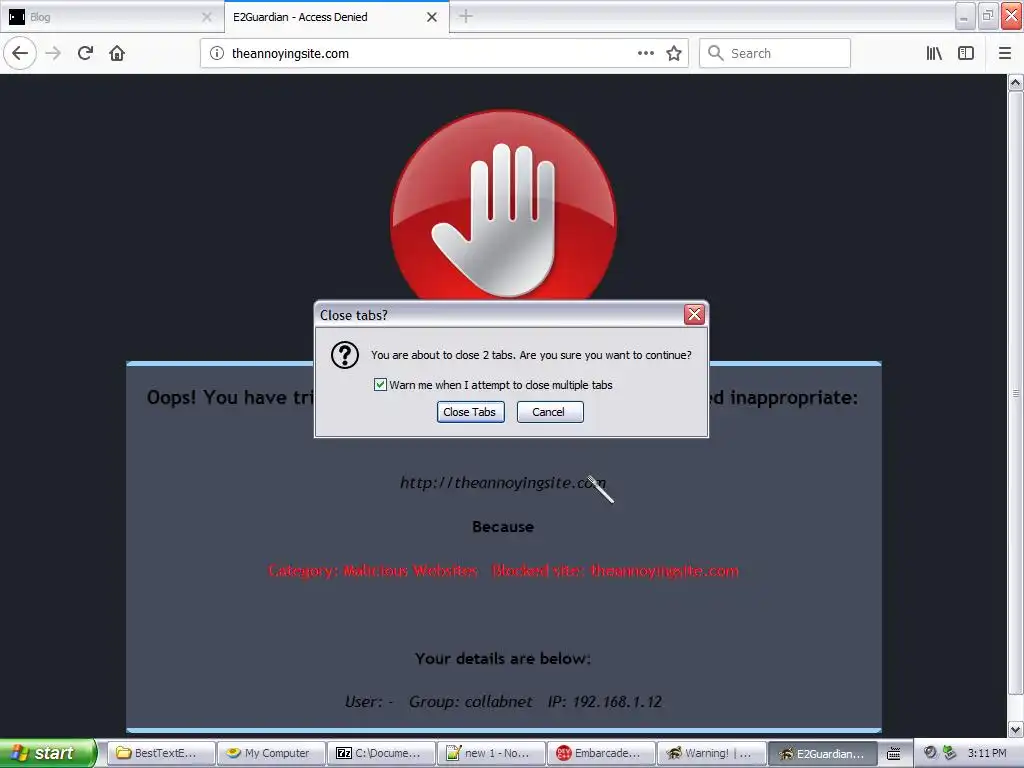The width and height of the screenshot is (1024, 768).
Task: Select the E2Guardian - Access Denied tab
Action: coord(336,17)
